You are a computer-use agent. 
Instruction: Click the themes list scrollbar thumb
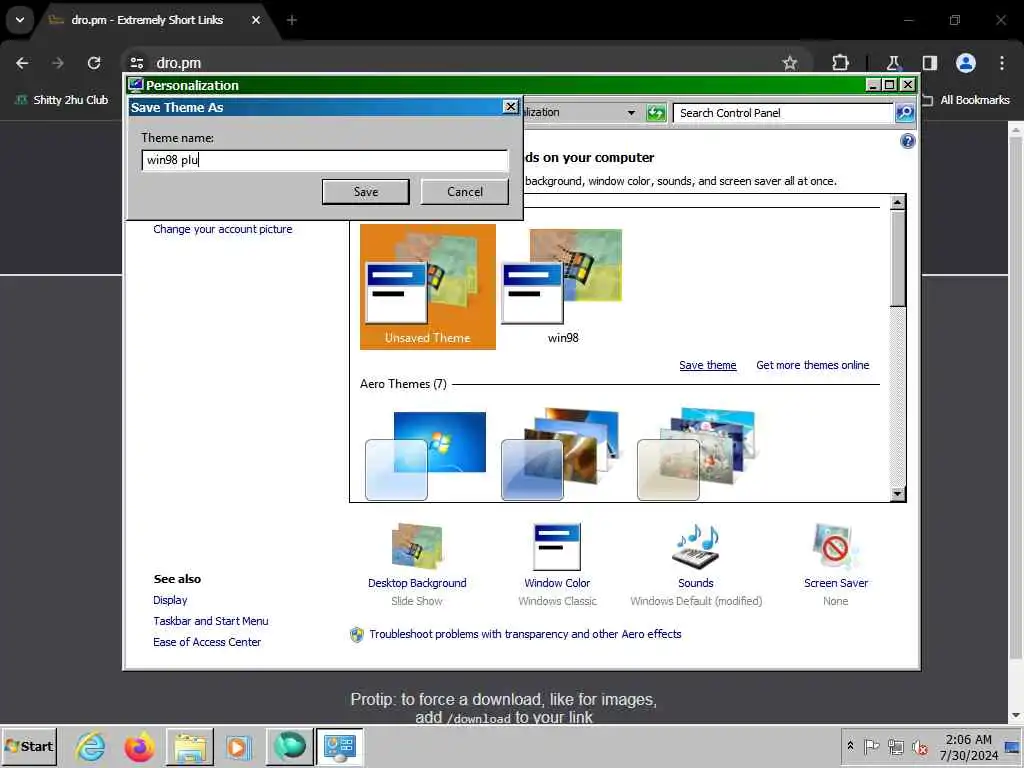coord(898,258)
